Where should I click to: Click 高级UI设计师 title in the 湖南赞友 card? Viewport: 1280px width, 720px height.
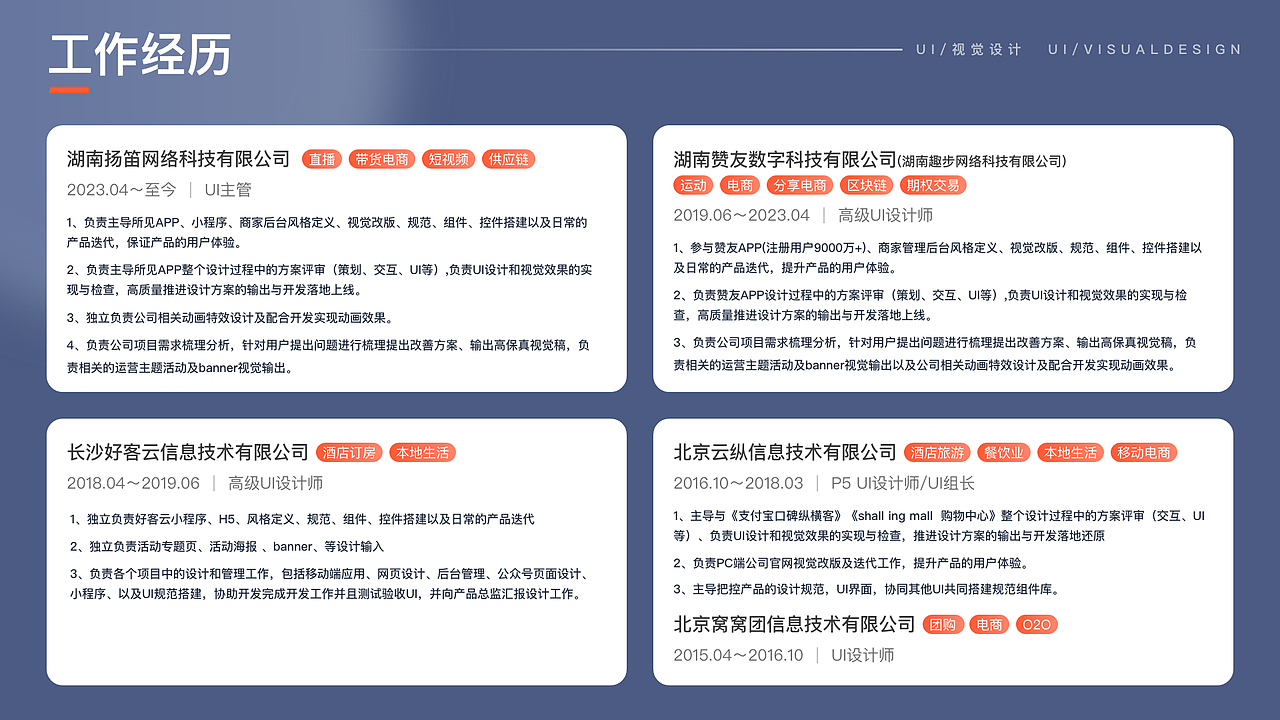pyautogui.click(x=885, y=215)
